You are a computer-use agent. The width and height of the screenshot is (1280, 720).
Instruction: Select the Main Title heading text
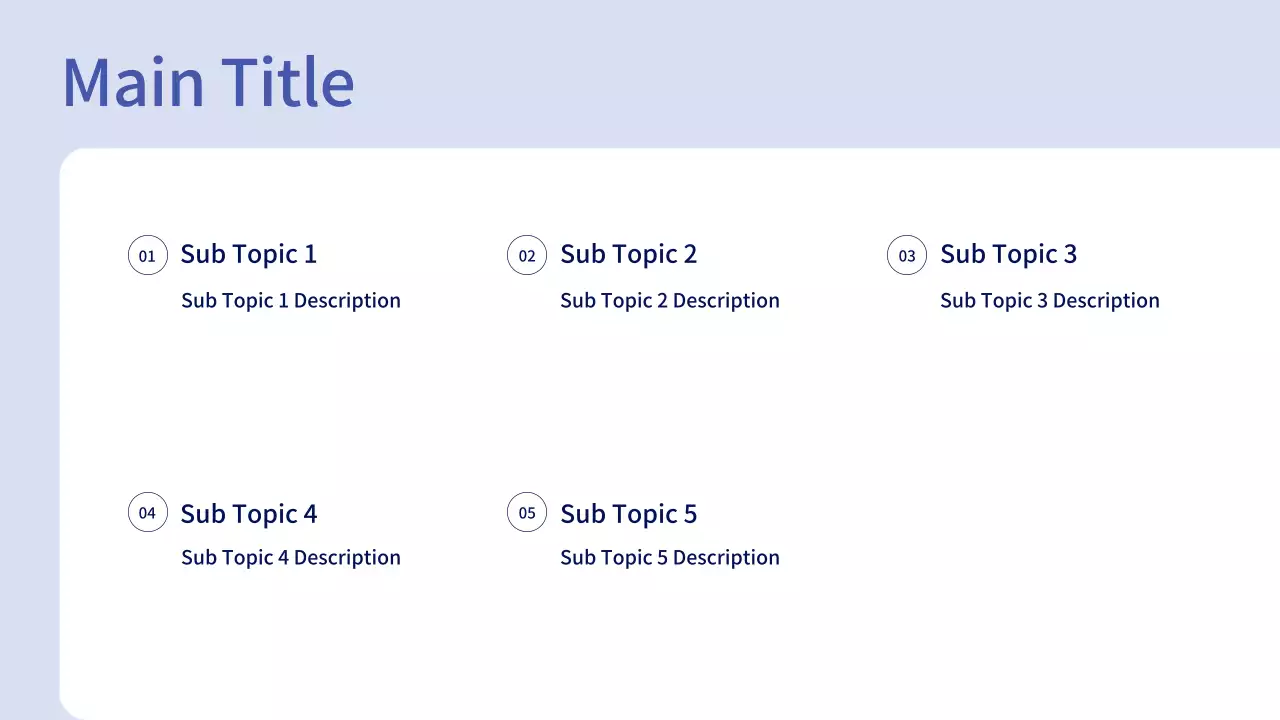pyautogui.click(x=208, y=82)
